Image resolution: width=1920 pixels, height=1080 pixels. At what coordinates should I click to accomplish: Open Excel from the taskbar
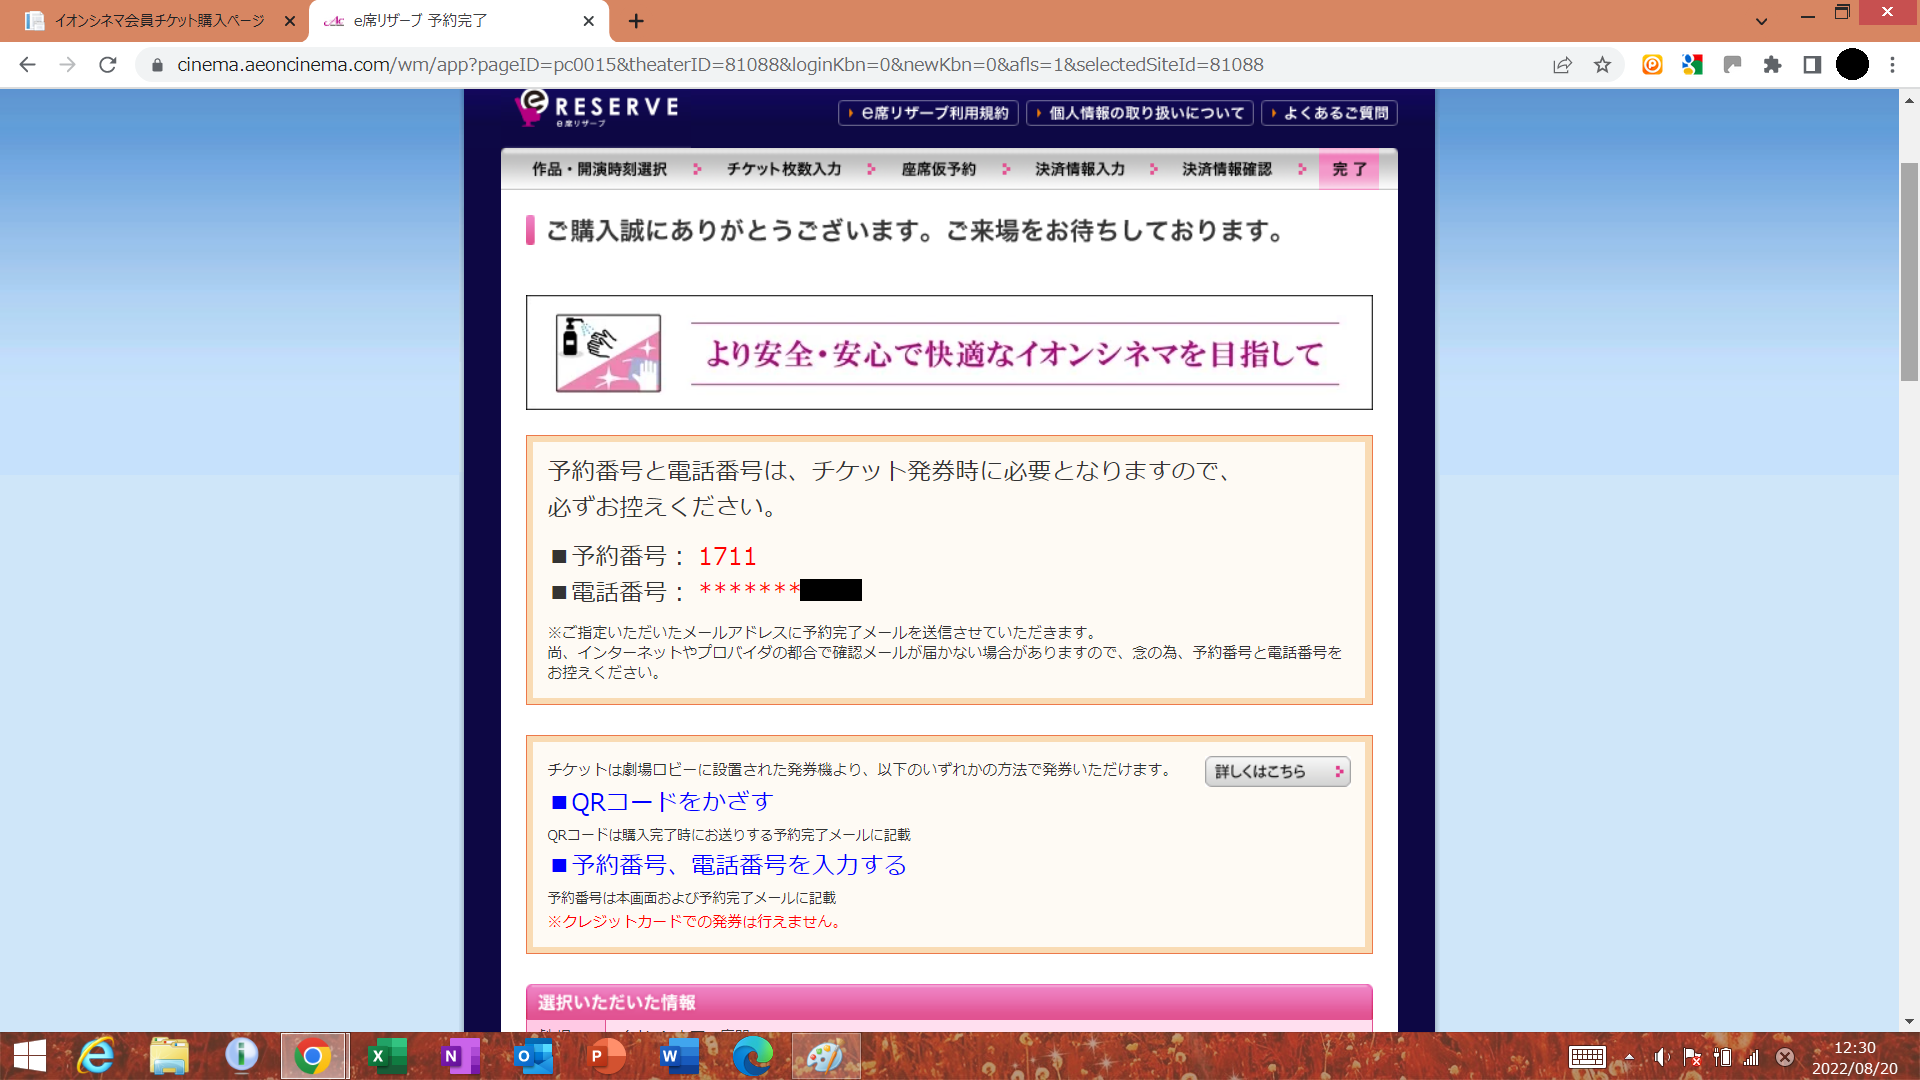387,1056
